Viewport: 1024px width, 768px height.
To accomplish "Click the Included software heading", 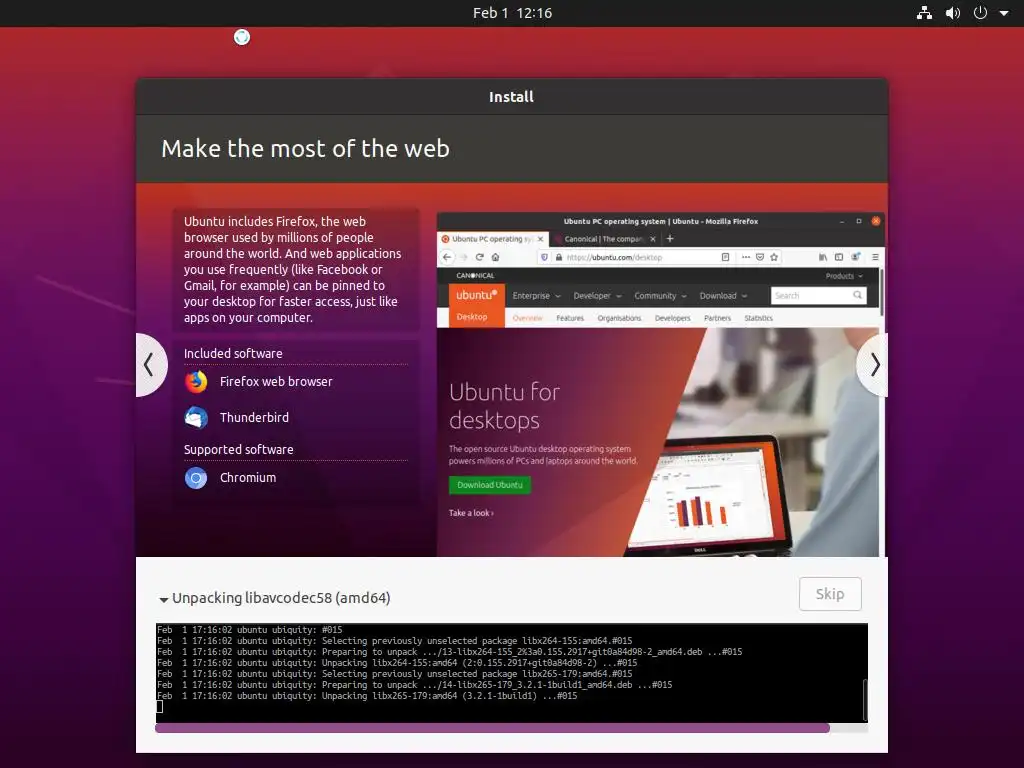I will [x=233, y=353].
